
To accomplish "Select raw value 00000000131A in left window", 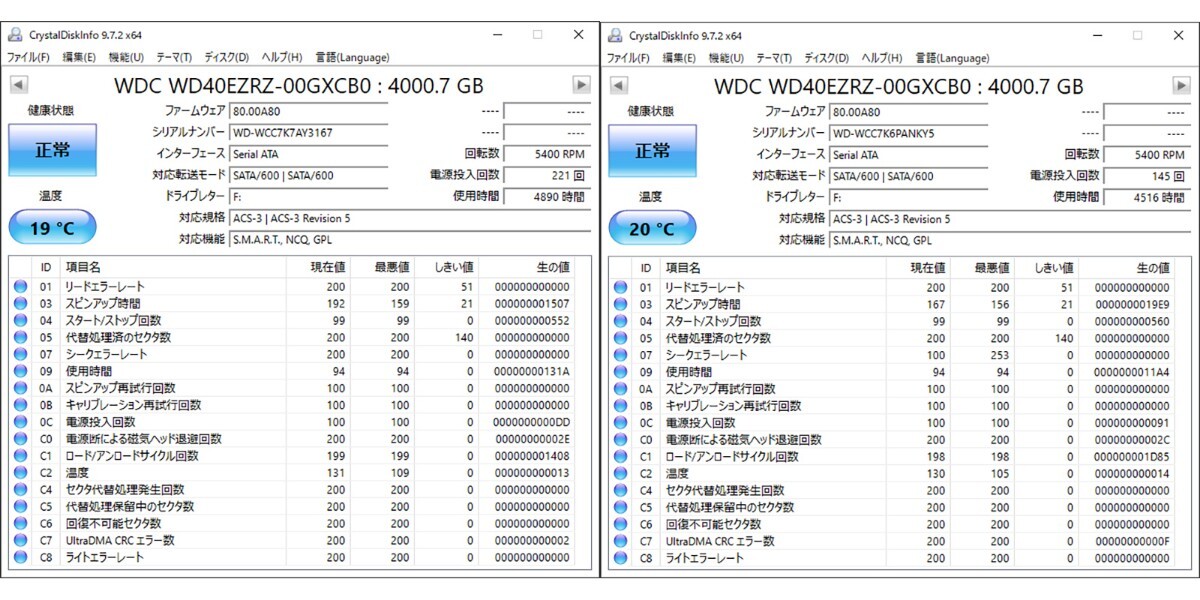I will 531,372.
